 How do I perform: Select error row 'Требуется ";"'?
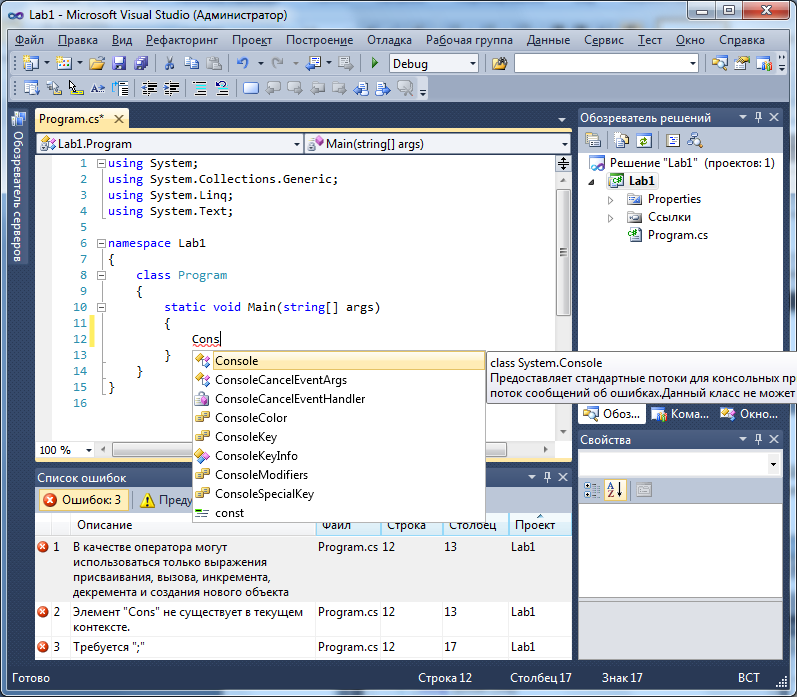[303, 647]
